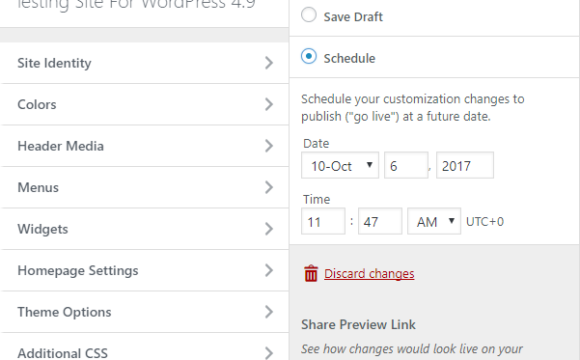Click the chevron arrow beside Homepage Settings

pos(269,270)
